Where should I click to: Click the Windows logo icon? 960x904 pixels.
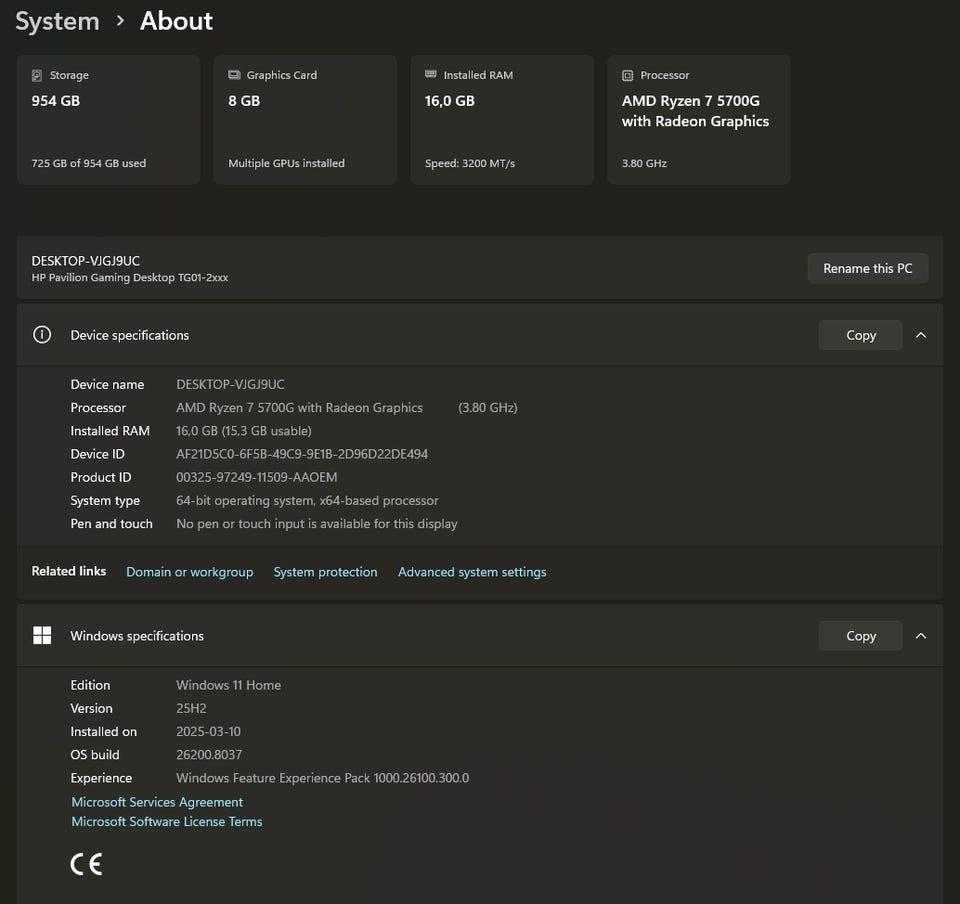click(x=42, y=636)
